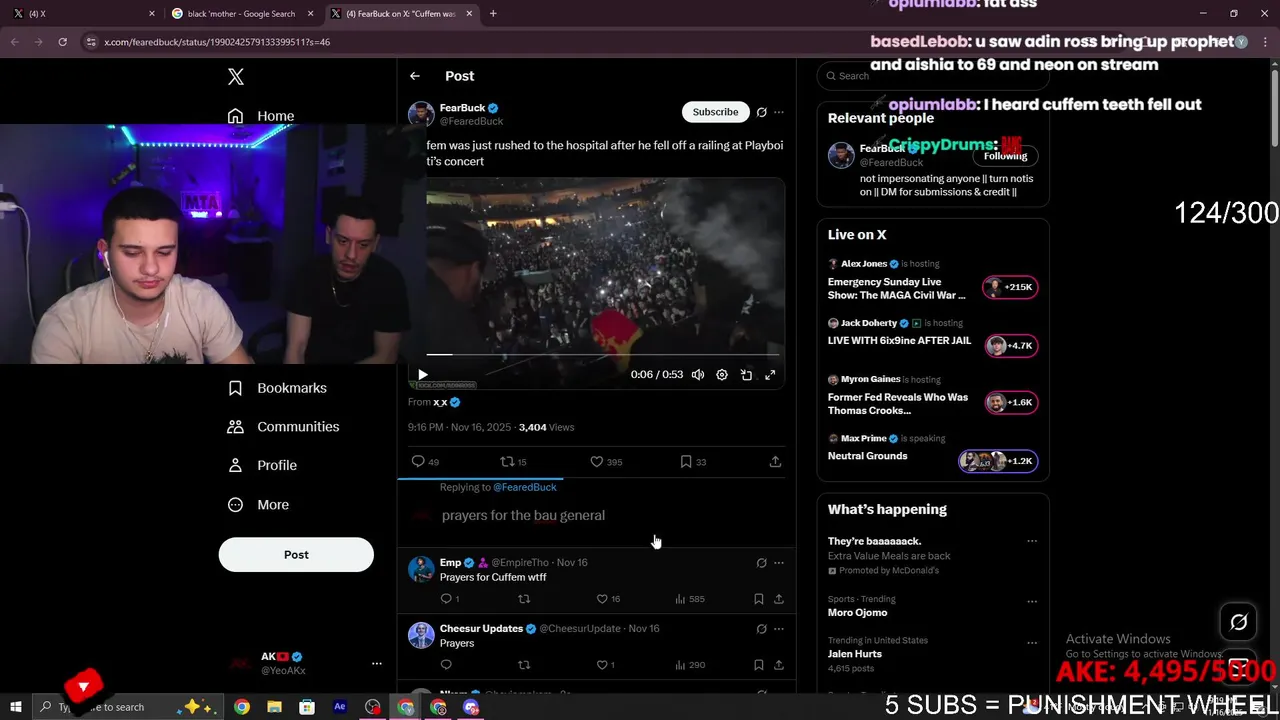Viewport: 1280px width, 720px height.
Task: Reply to Emp's comment
Action: click(x=450, y=599)
